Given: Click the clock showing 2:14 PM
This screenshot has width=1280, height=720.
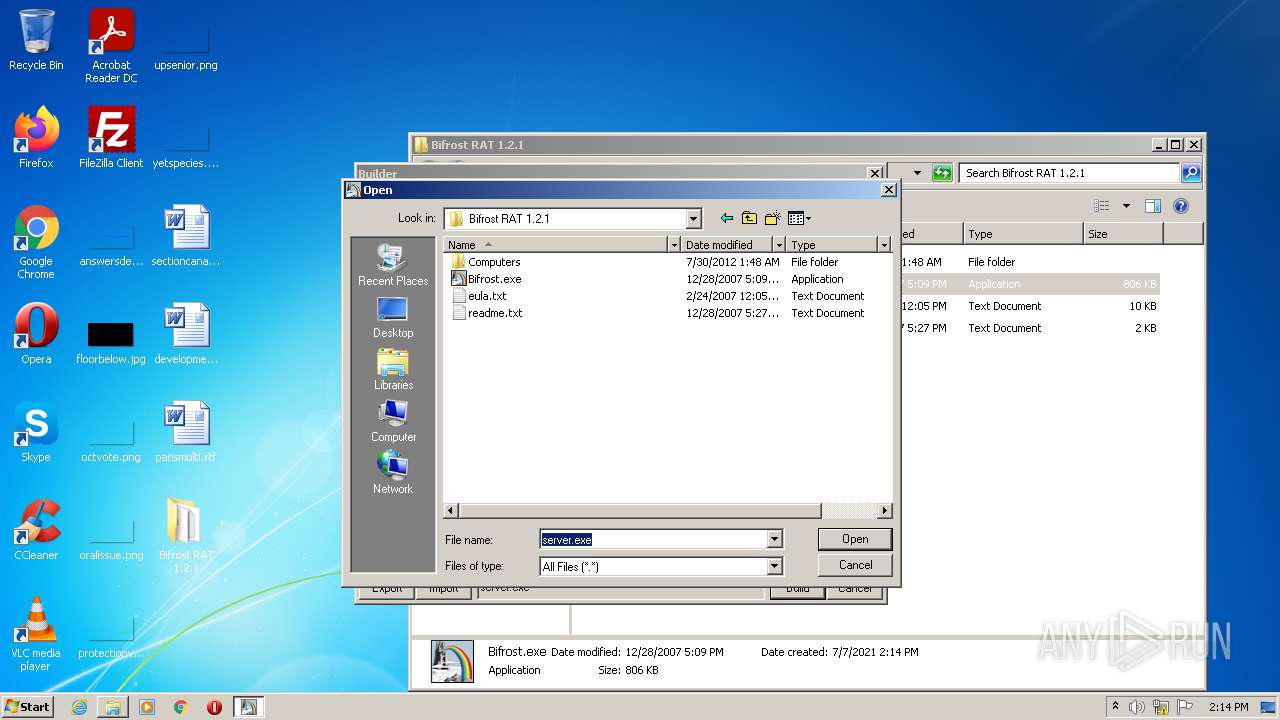Looking at the screenshot, I should click(x=1228, y=707).
